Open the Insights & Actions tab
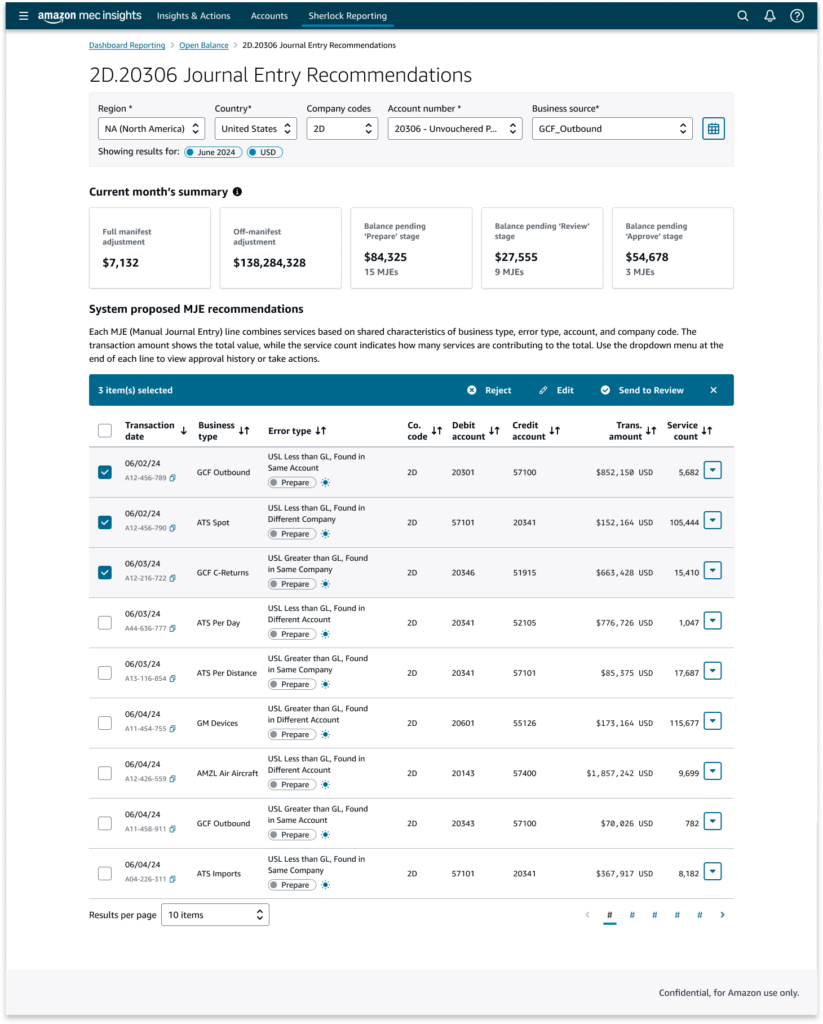Screen dimensions: 823x1024 (x=193, y=16)
